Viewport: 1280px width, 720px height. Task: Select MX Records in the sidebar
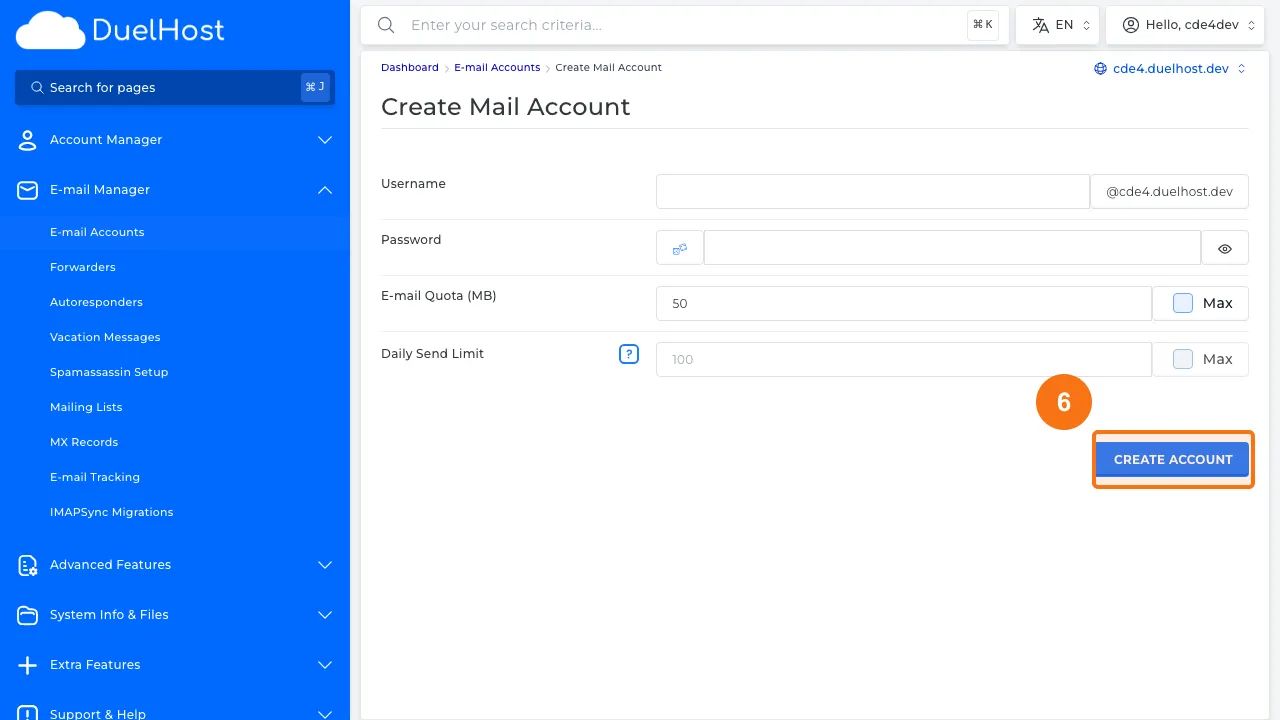[84, 442]
